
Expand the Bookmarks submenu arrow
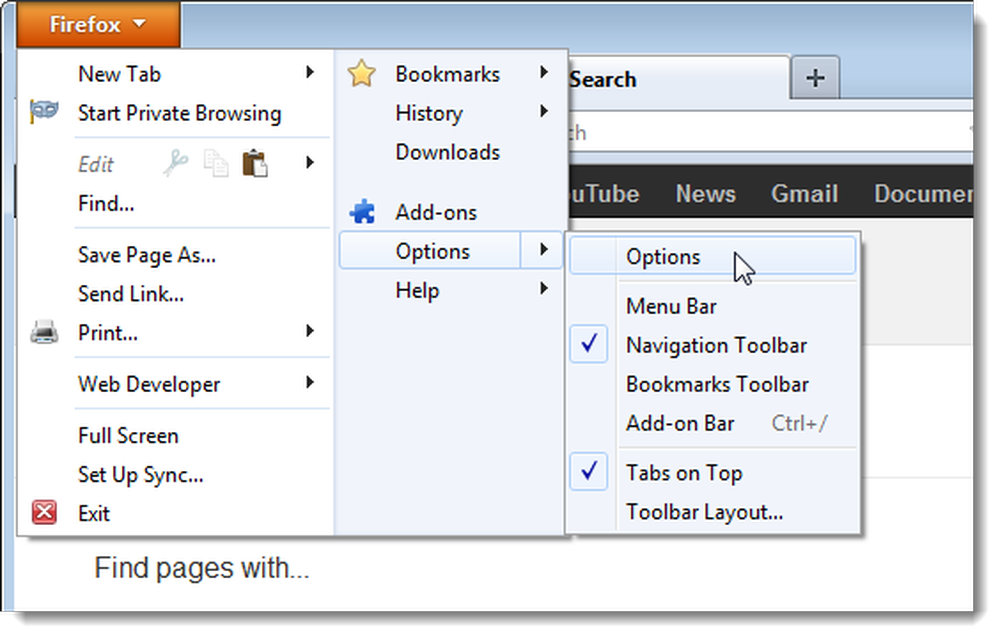543,72
